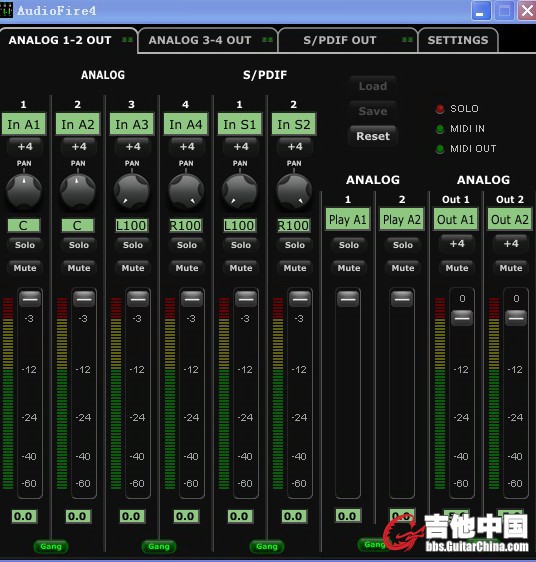Screen dimensions: 536x562
Task: Click the 0.0 gain value for Play A1
Action: [347, 516]
